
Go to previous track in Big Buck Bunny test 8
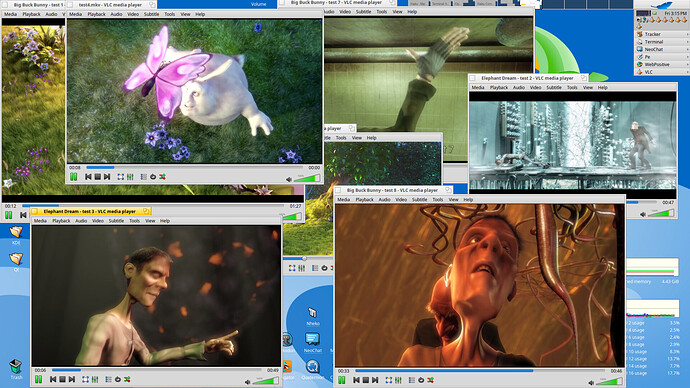(356, 380)
